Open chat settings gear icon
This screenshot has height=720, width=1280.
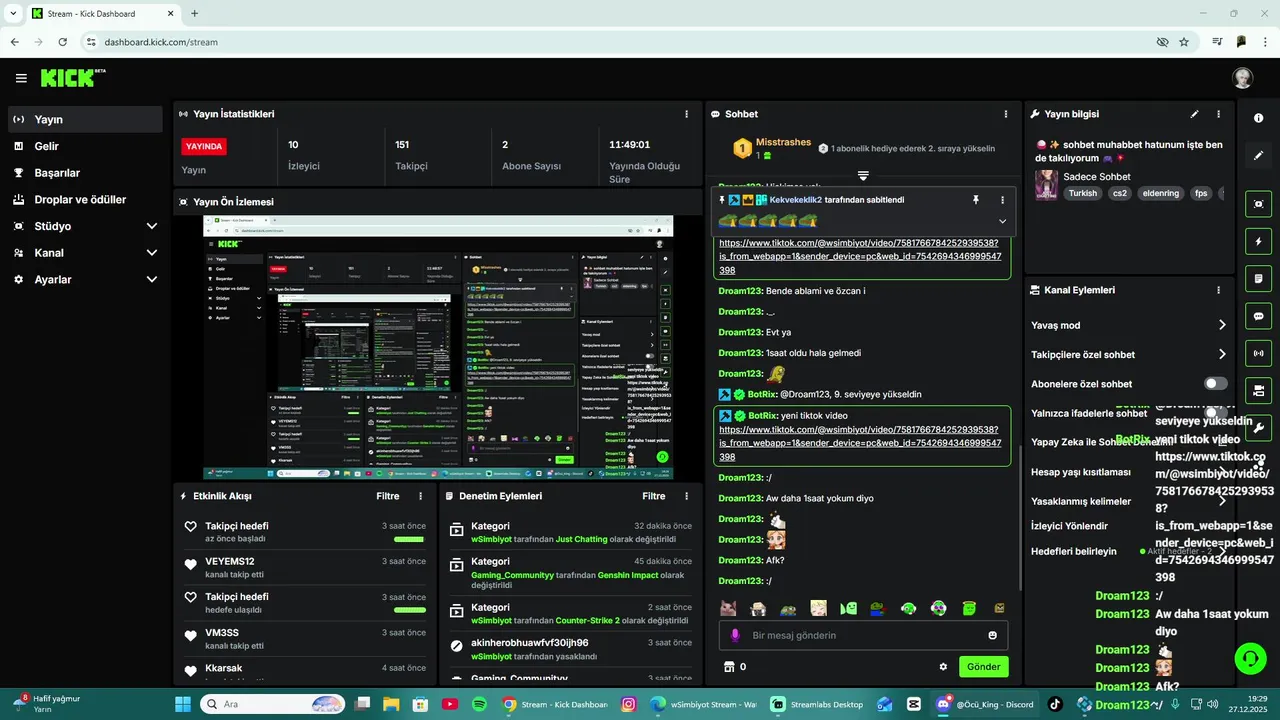(x=942, y=667)
